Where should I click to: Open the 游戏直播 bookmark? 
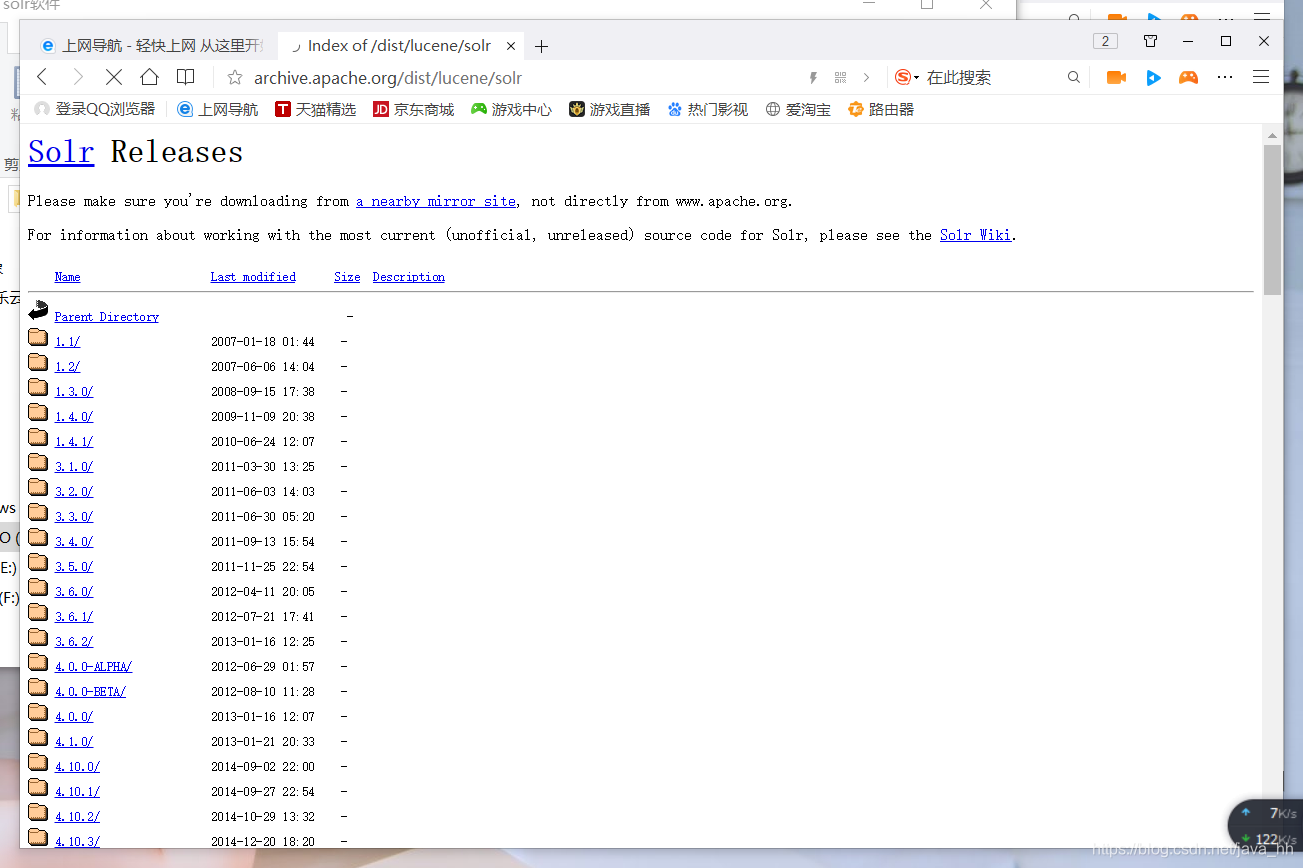click(x=609, y=109)
